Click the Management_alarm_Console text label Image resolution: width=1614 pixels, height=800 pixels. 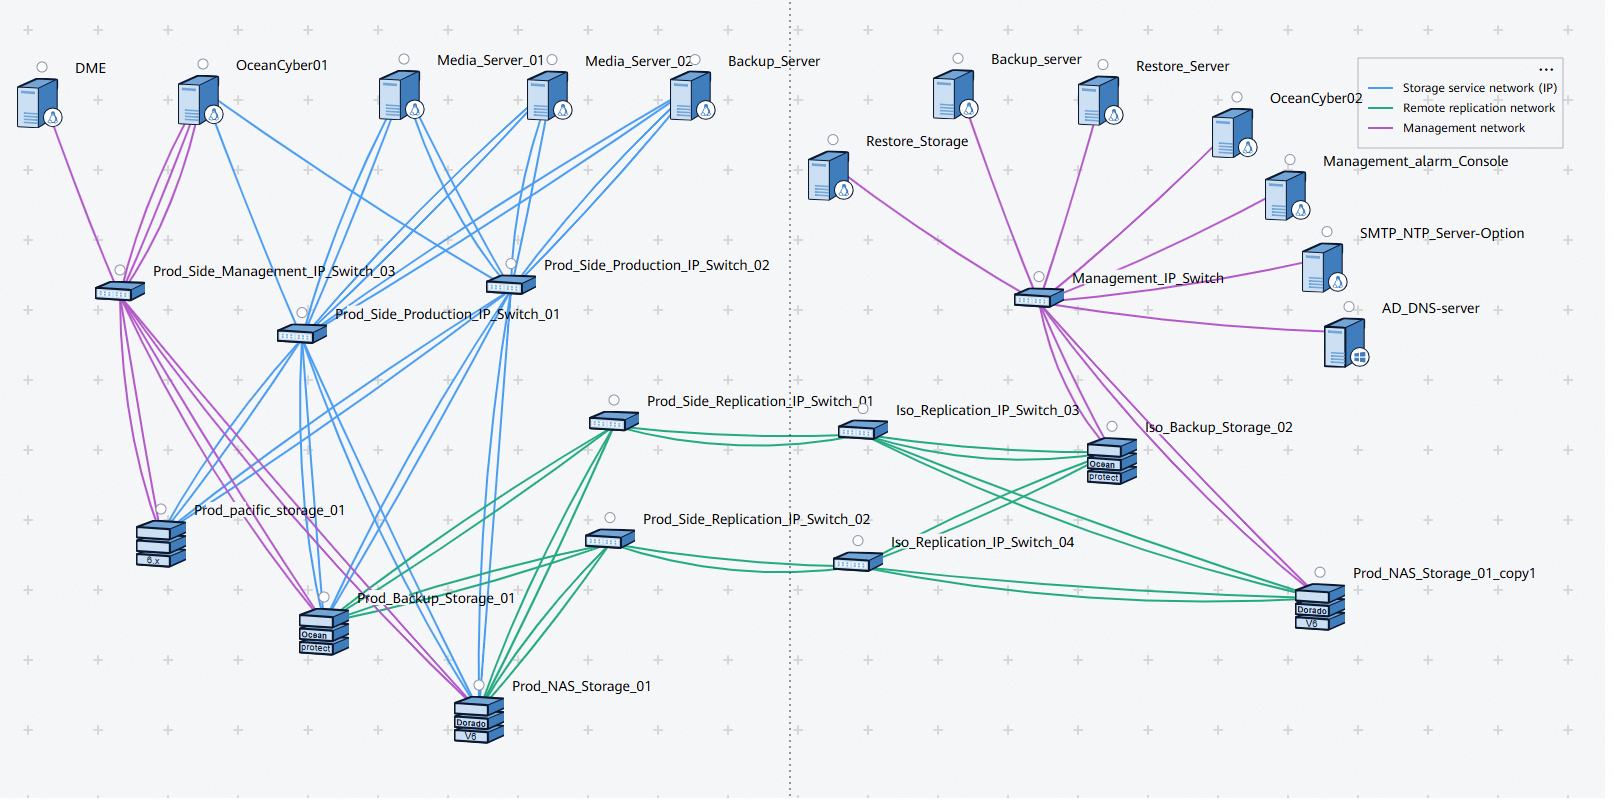coord(1415,161)
